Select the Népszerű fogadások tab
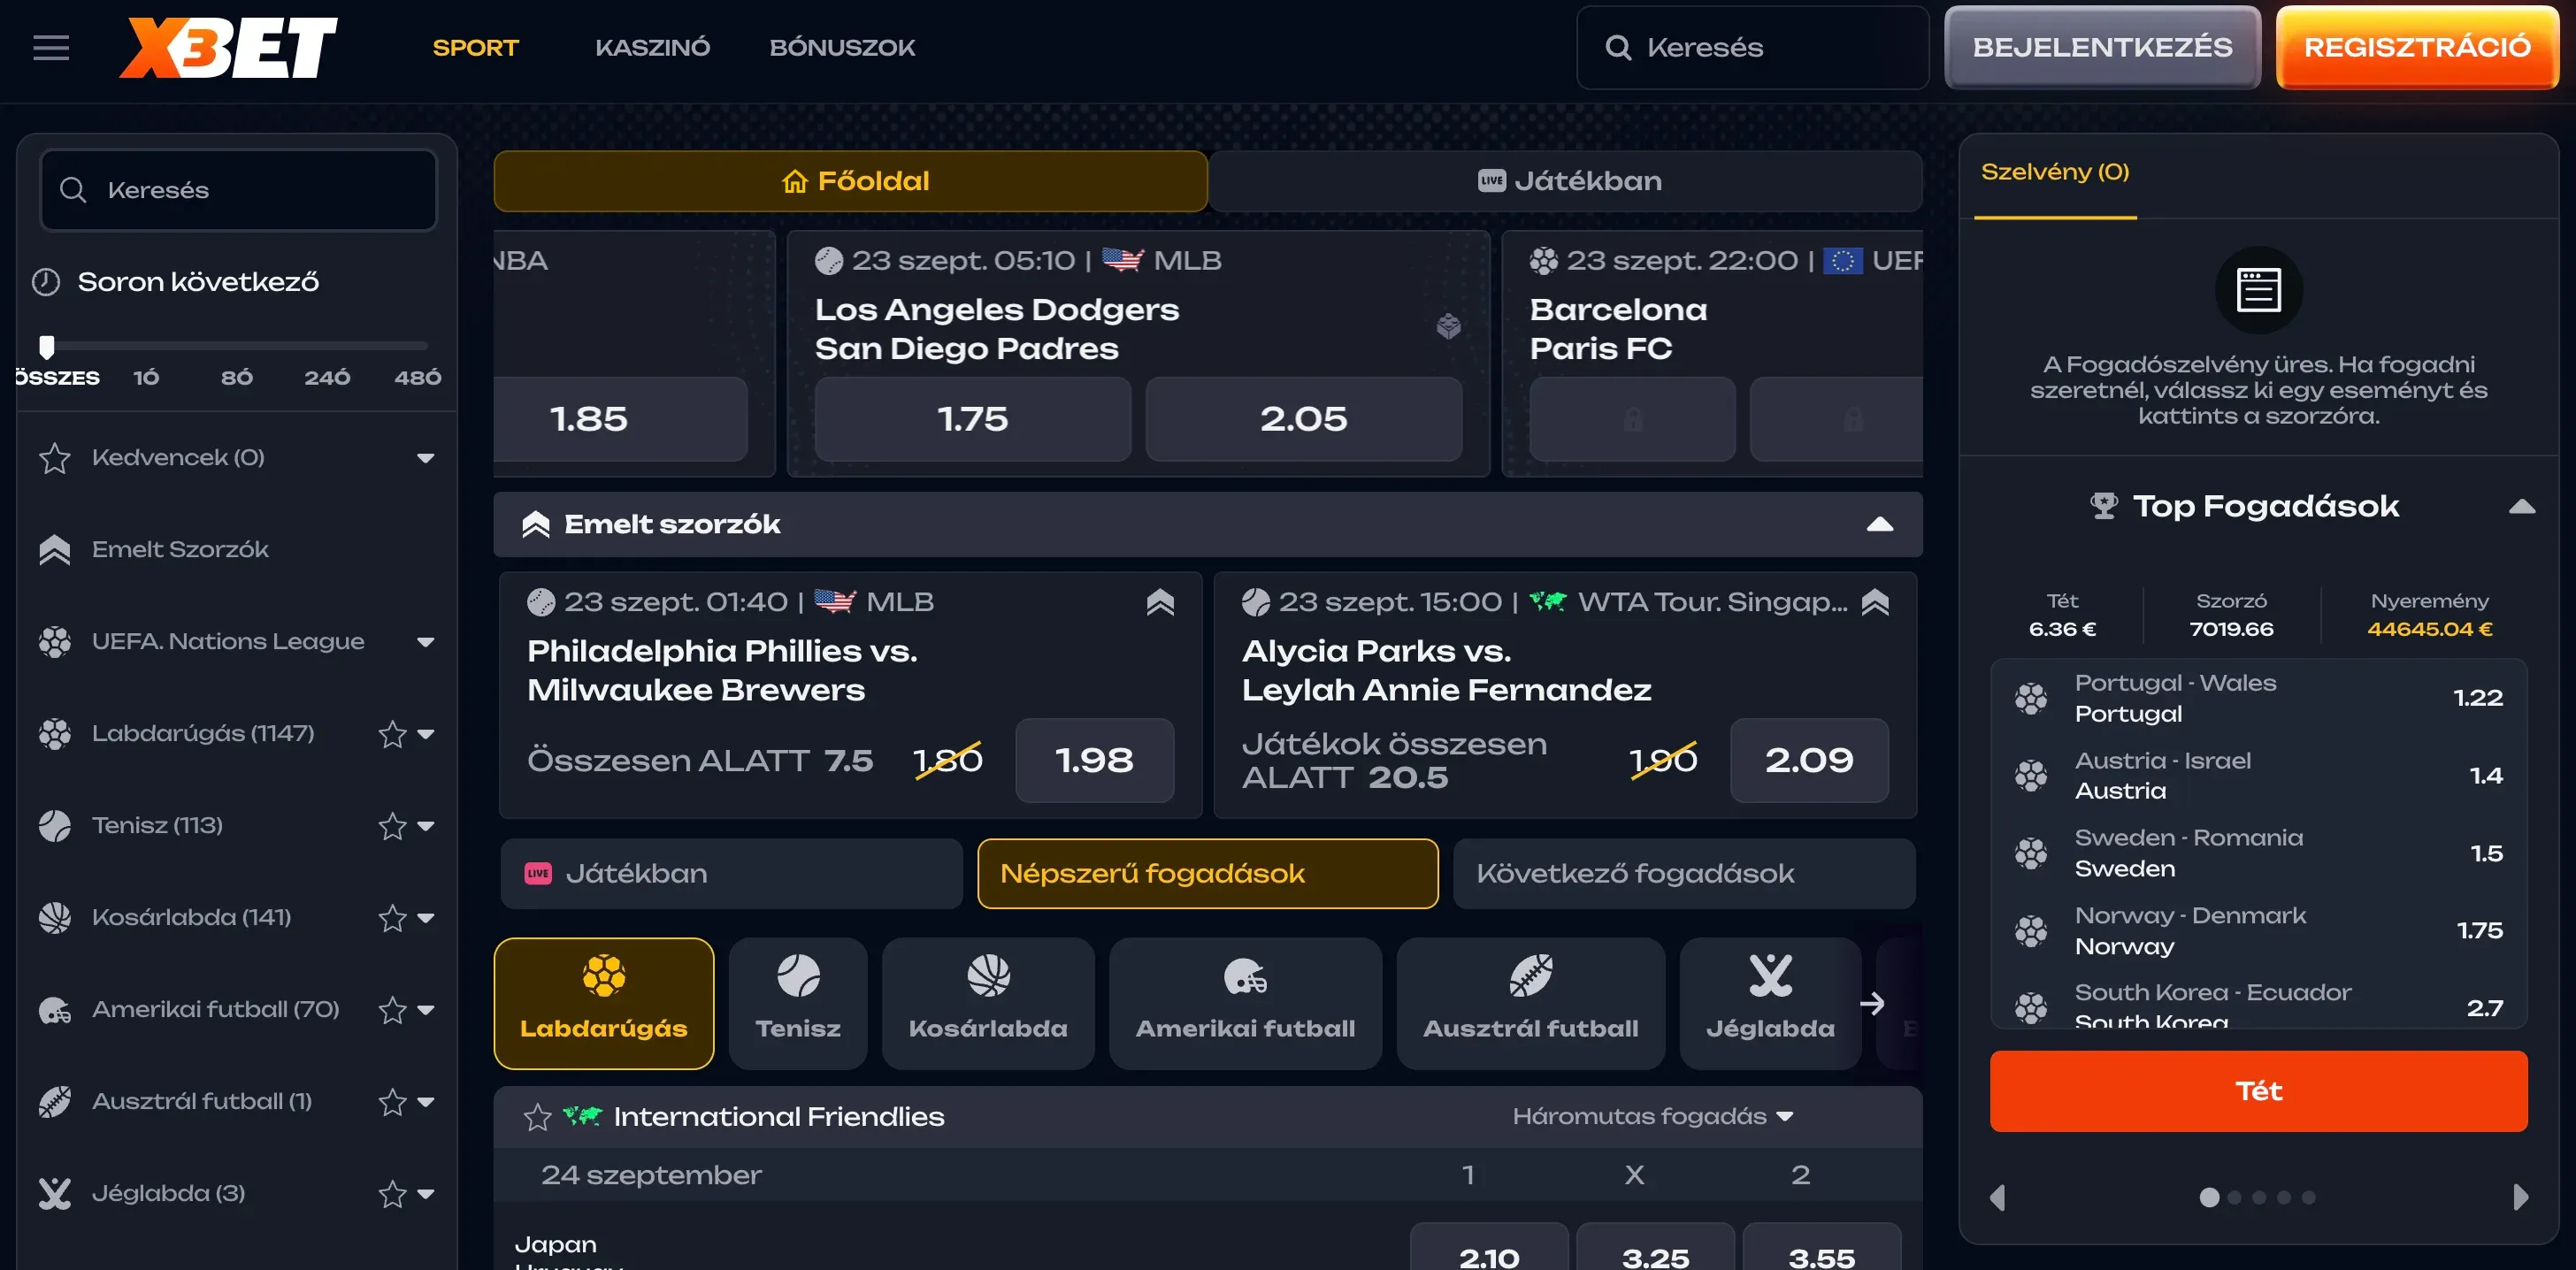Viewport: 2576px width, 1270px height. pos(1208,873)
